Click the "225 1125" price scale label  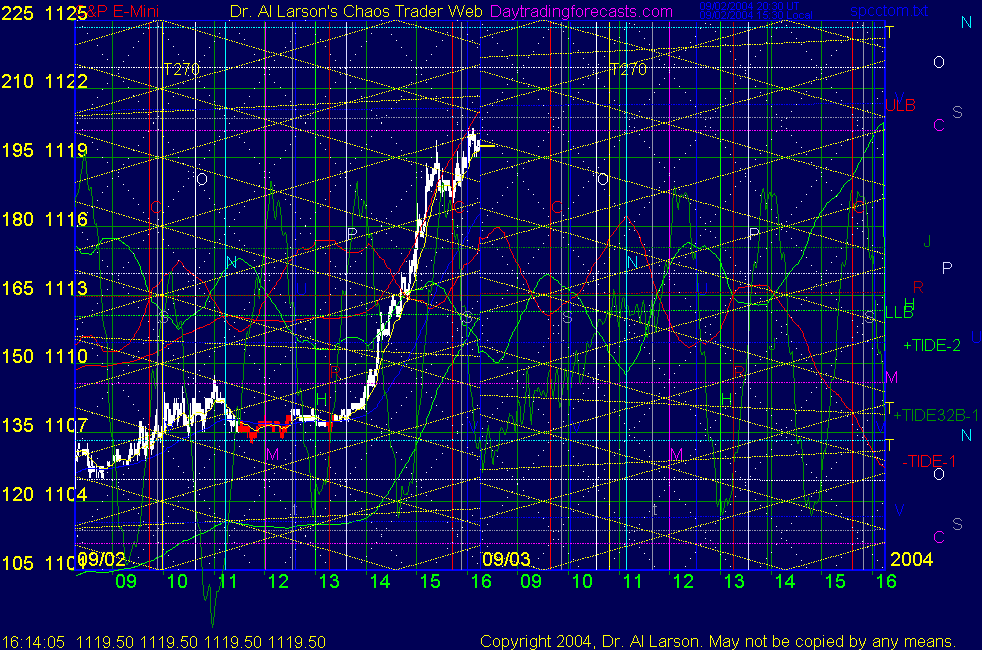(x=44, y=13)
